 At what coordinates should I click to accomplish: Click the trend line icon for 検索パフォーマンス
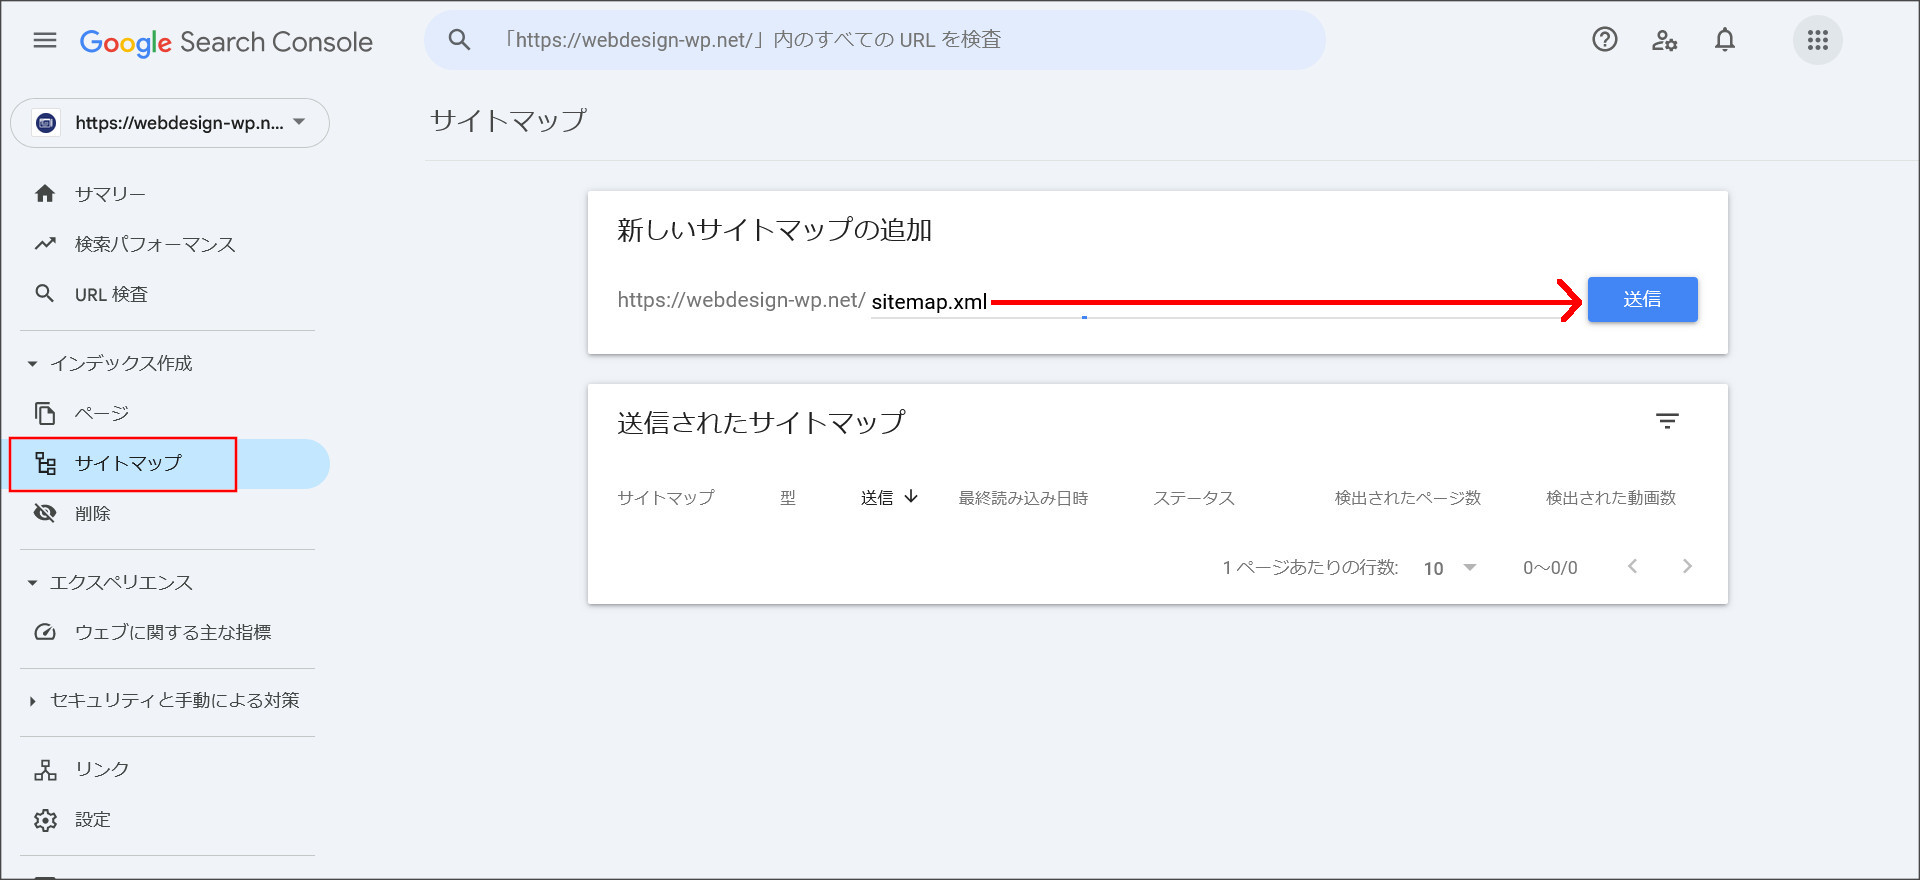pos(45,244)
